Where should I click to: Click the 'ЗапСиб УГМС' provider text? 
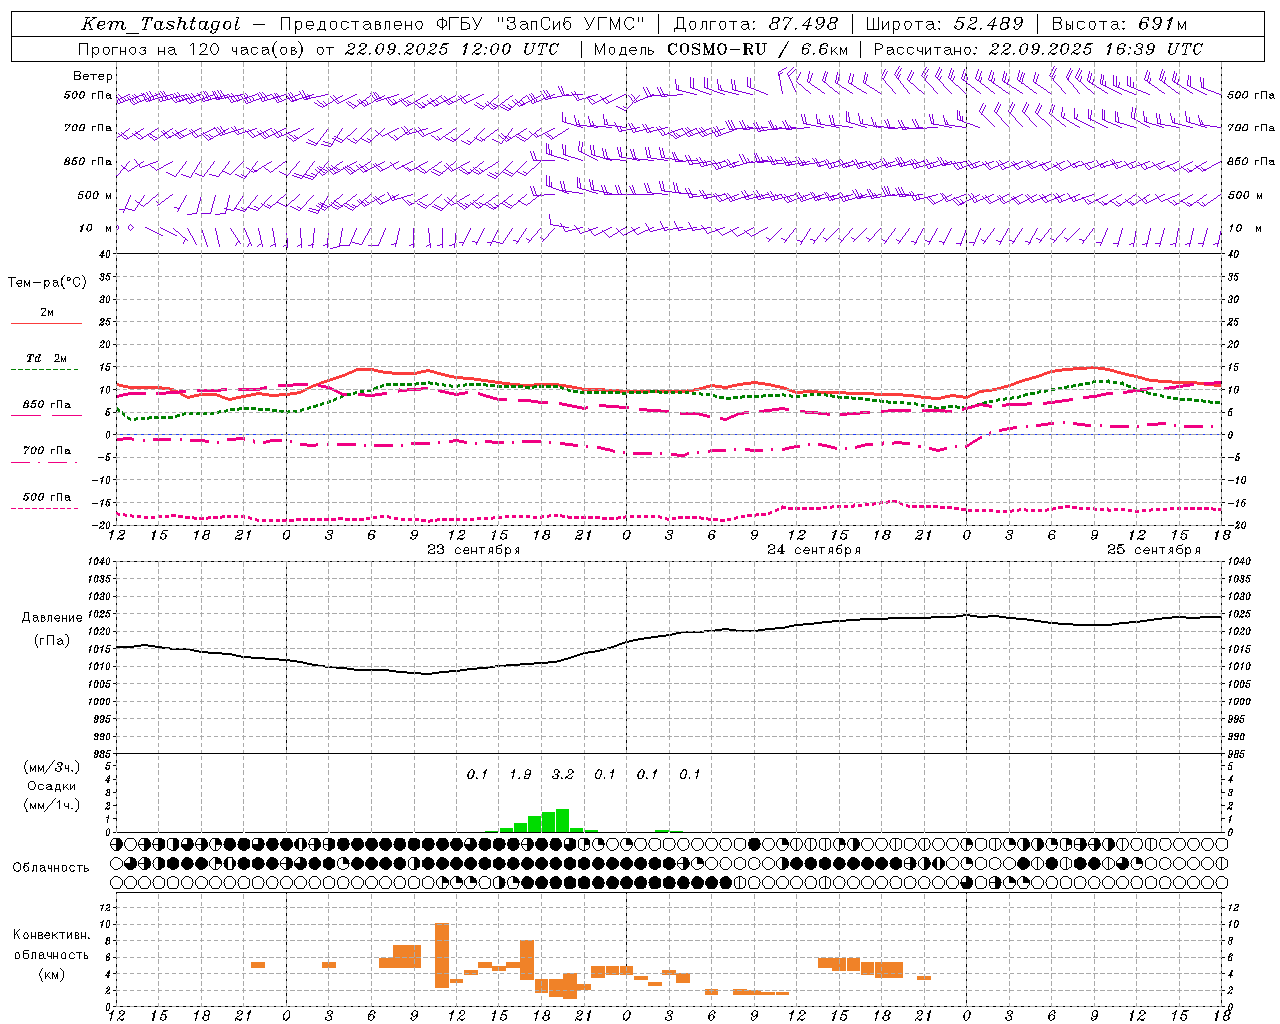571,24
